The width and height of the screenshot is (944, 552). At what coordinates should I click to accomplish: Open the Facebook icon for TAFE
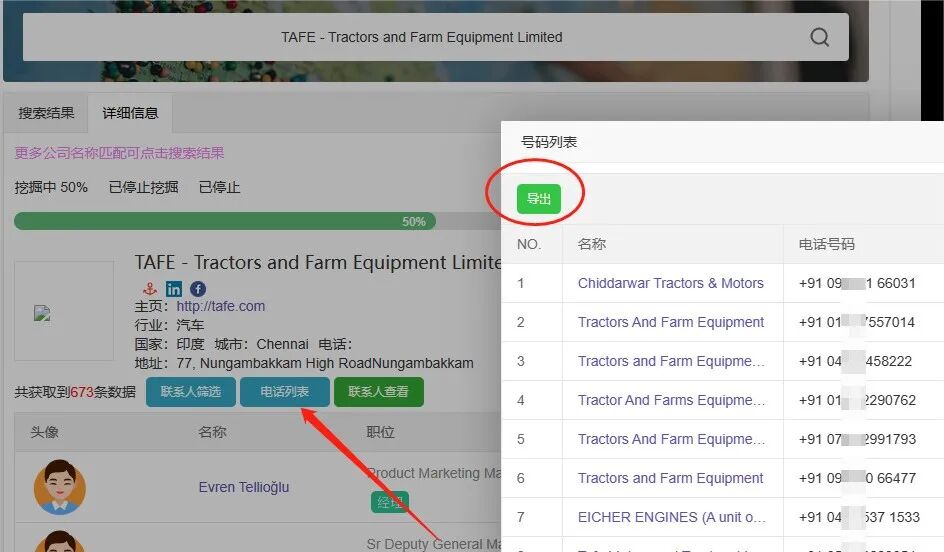(x=198, y=289)
